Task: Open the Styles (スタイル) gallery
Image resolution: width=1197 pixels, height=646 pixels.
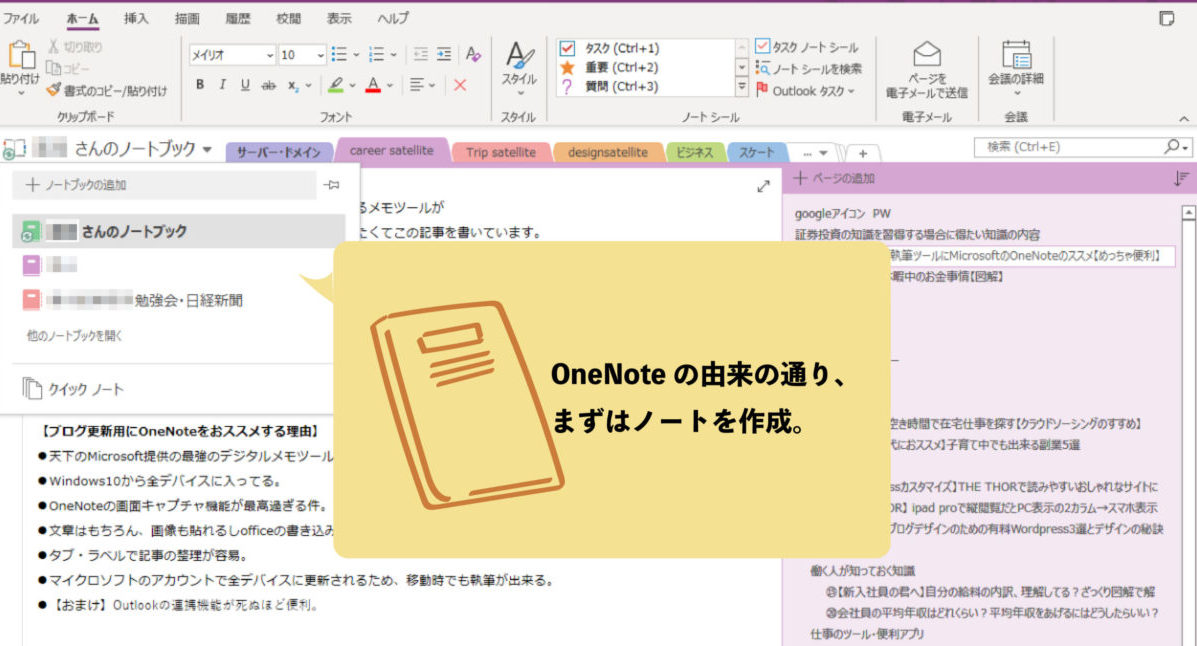Action: pyautogui.click(x=519, y=69)
